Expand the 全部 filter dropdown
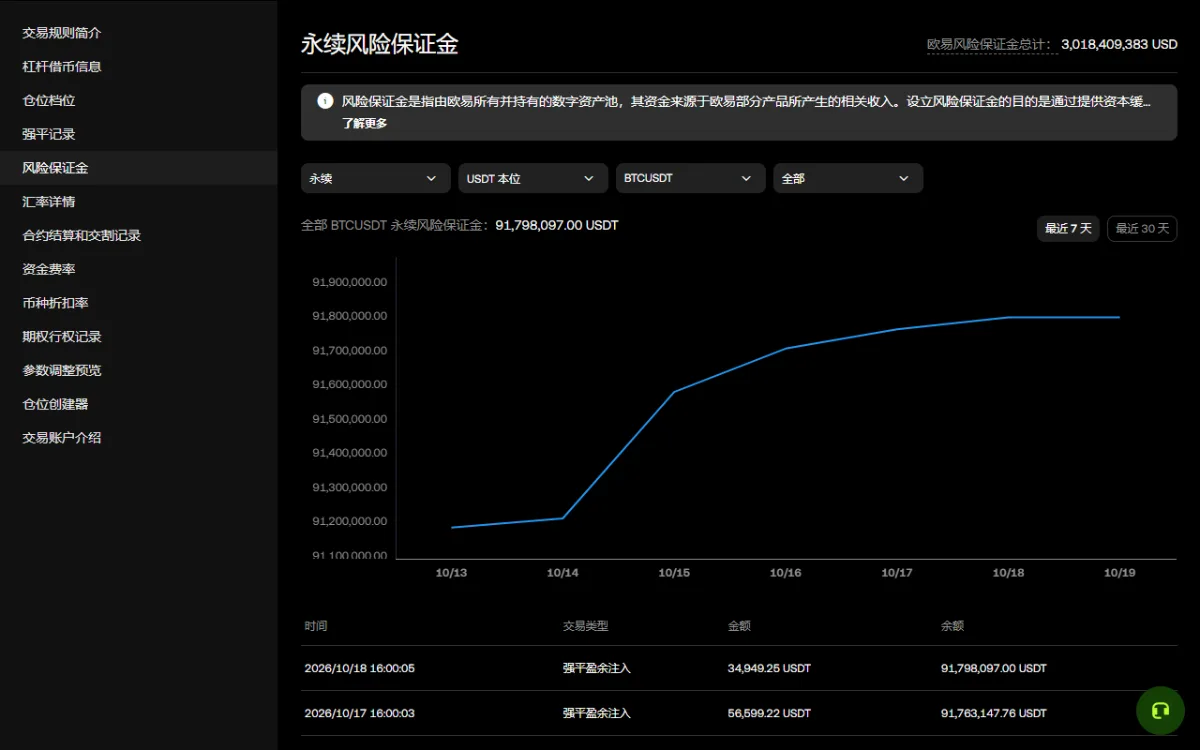The height and width of the screenshot is (750, 1200). pyautogui.click(x=848, y=178)
